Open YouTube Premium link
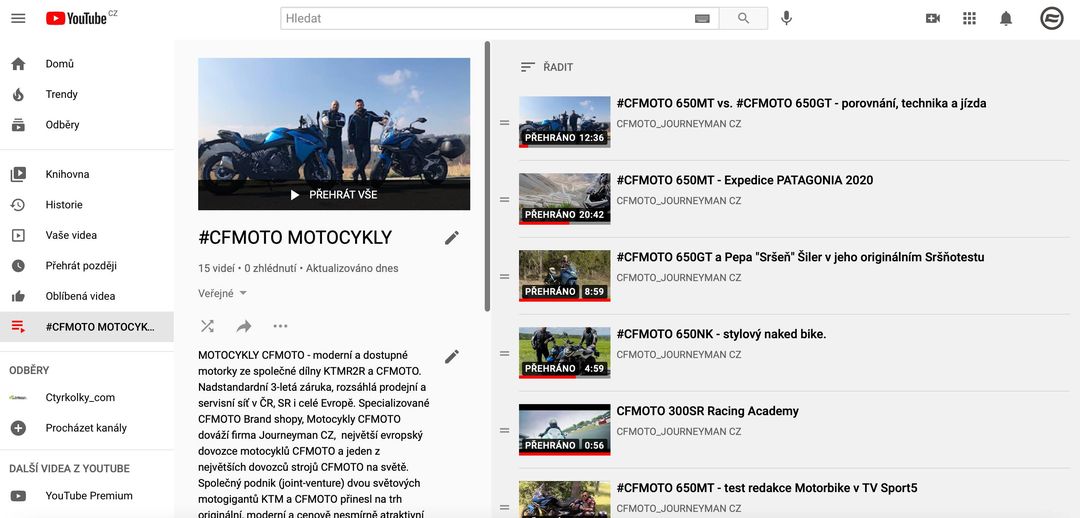 point(87,495)
